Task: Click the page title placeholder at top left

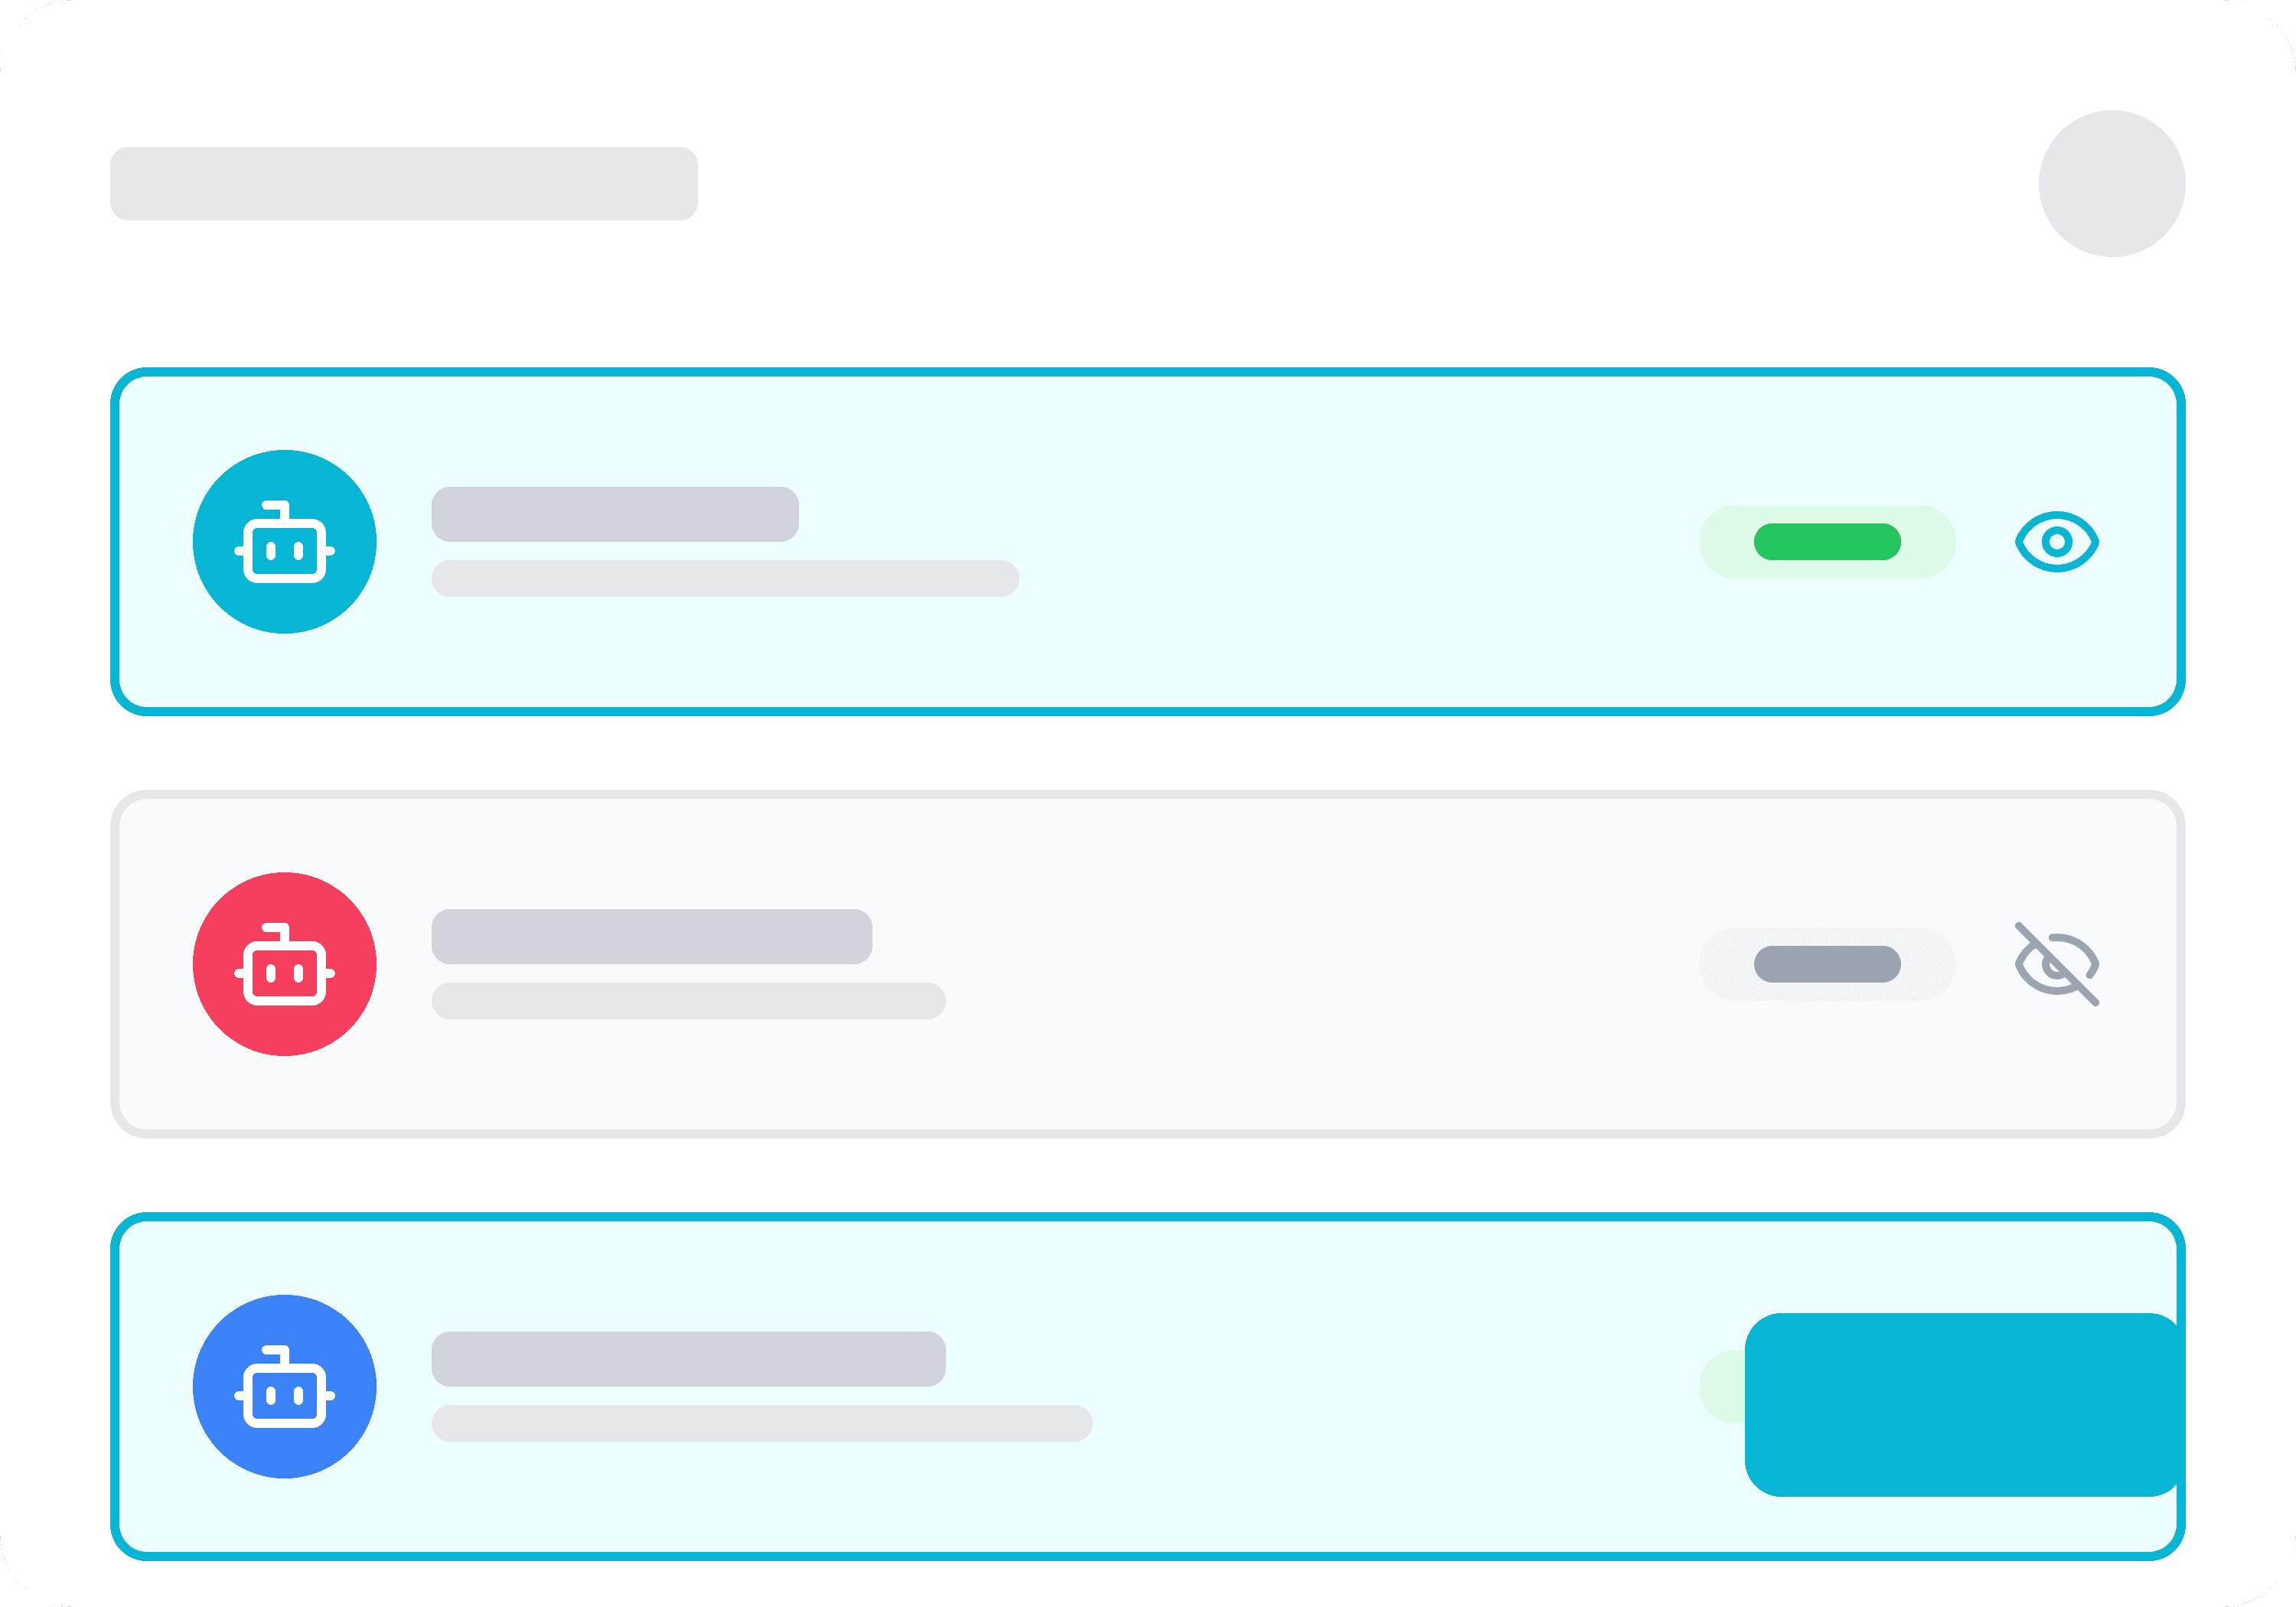Action: pos(403,183)
